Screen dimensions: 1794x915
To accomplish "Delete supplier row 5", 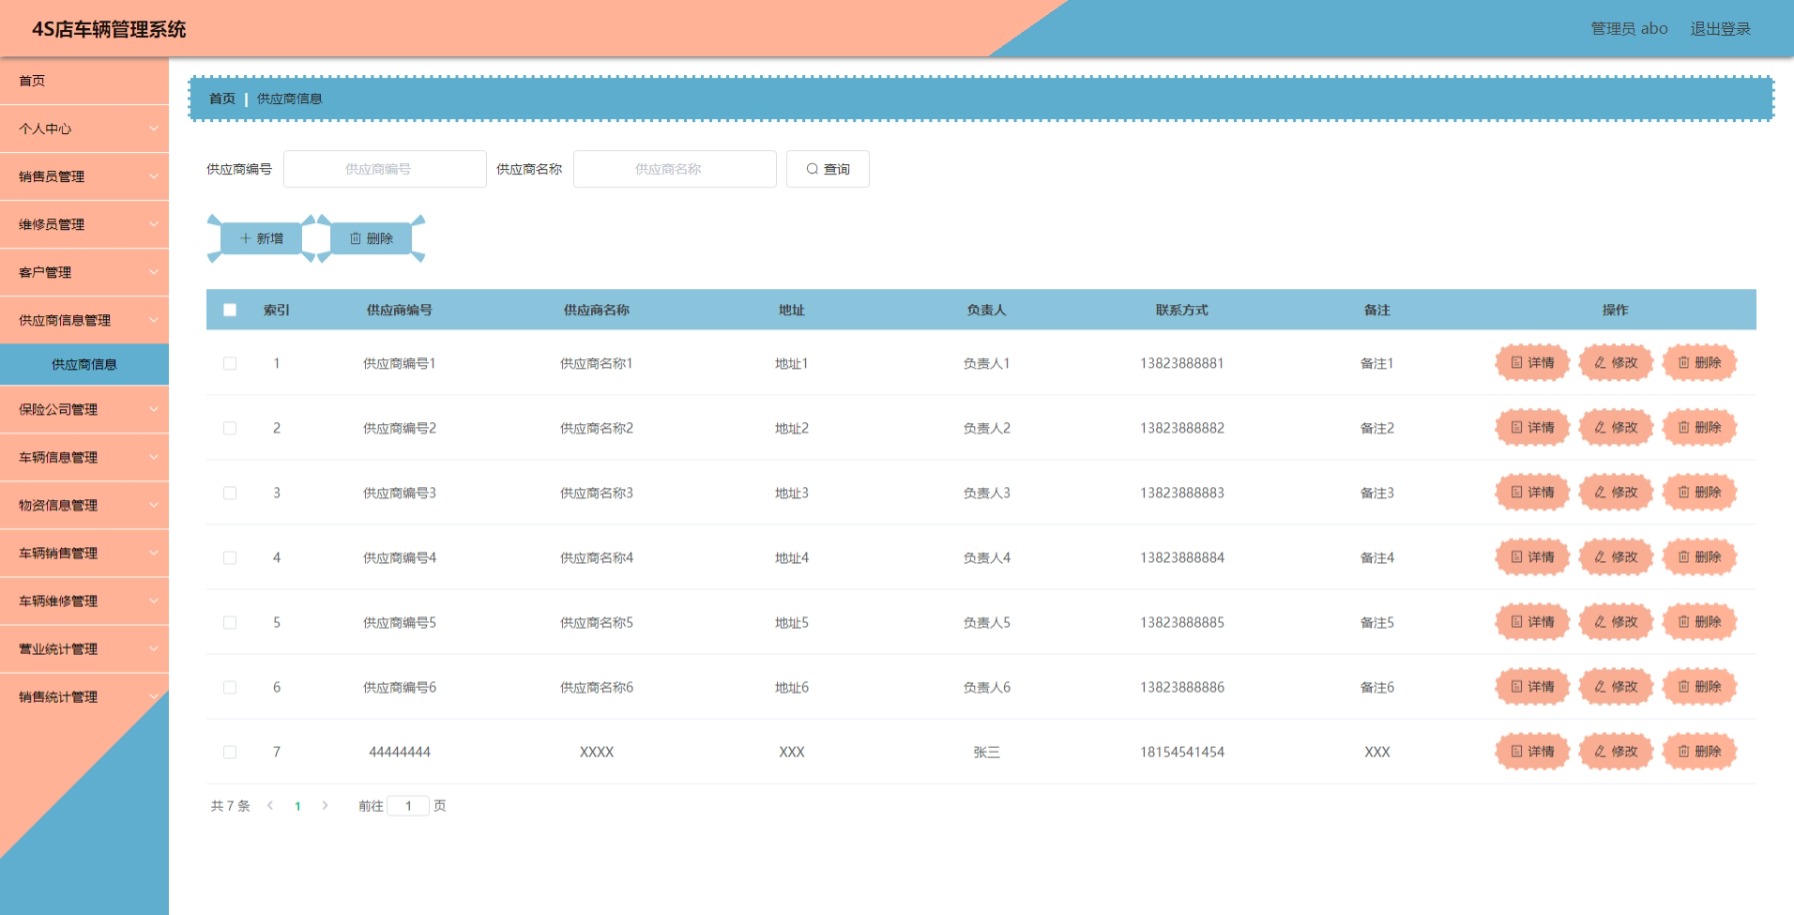I will (1700, 622).
